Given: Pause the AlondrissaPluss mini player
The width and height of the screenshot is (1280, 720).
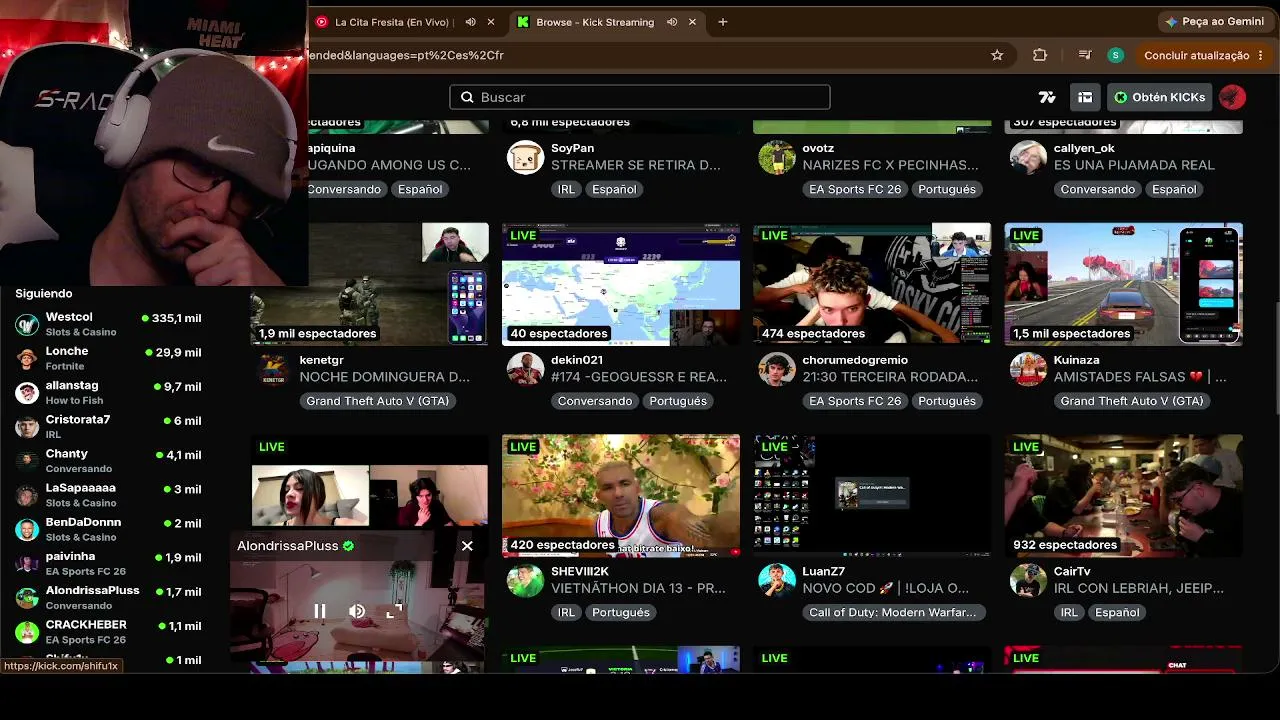Looking at the screenshot, I should point(320,611).
